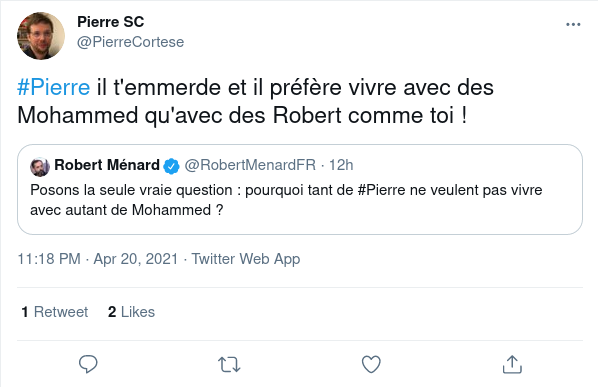Retweet using the arrows icon
Image resolution: width=598 pixels, height=387 pixels.
(x=229, y=365)
